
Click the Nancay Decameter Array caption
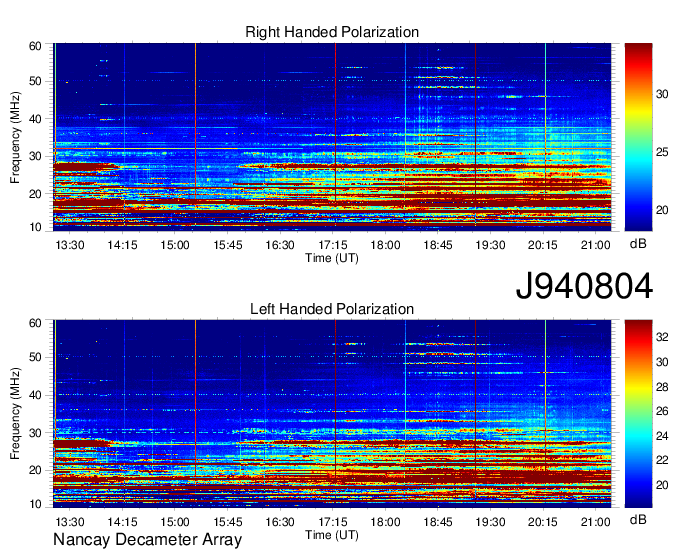pos(147,540)
